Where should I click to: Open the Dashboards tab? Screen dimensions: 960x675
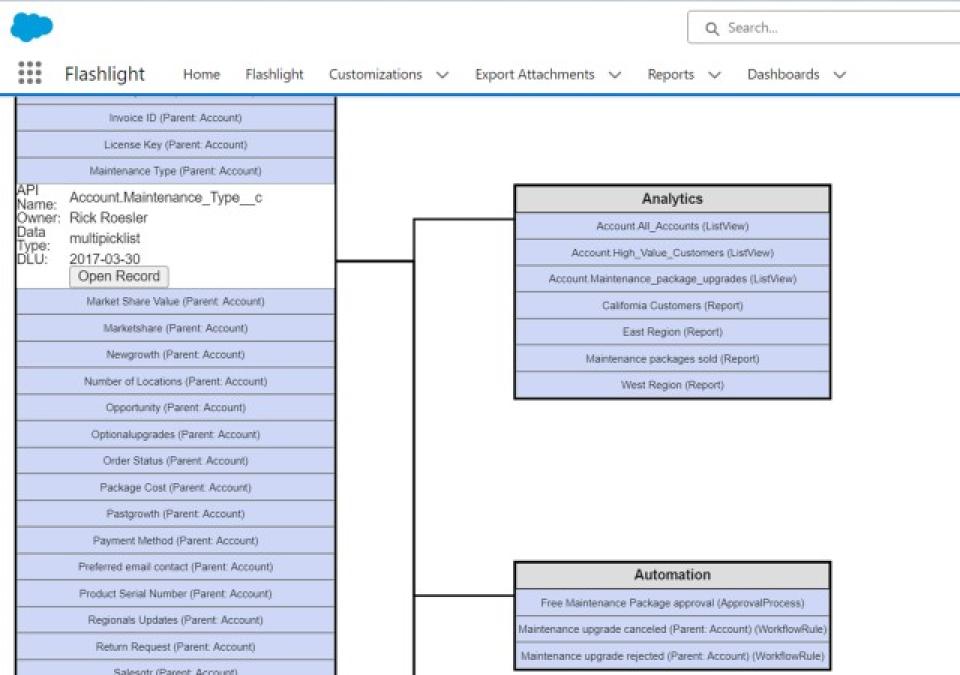click(x=783, y=74)
